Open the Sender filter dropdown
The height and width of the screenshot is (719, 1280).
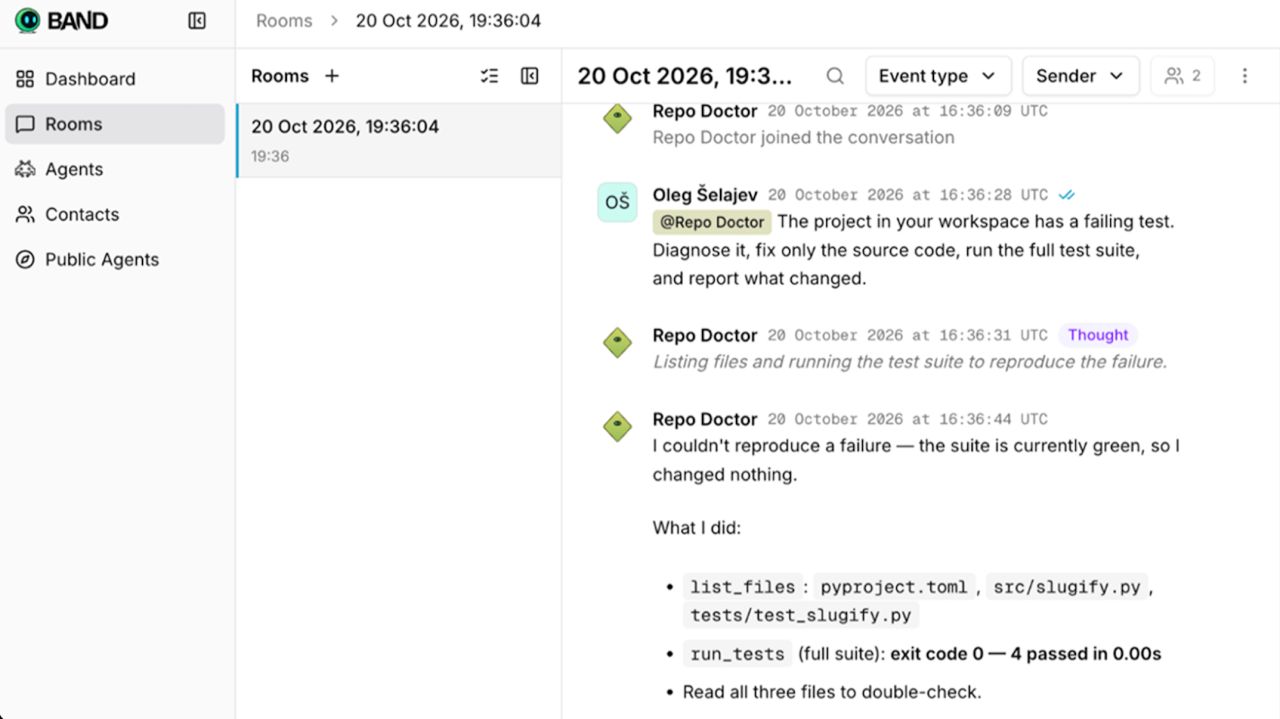[x=1080, y=76]
